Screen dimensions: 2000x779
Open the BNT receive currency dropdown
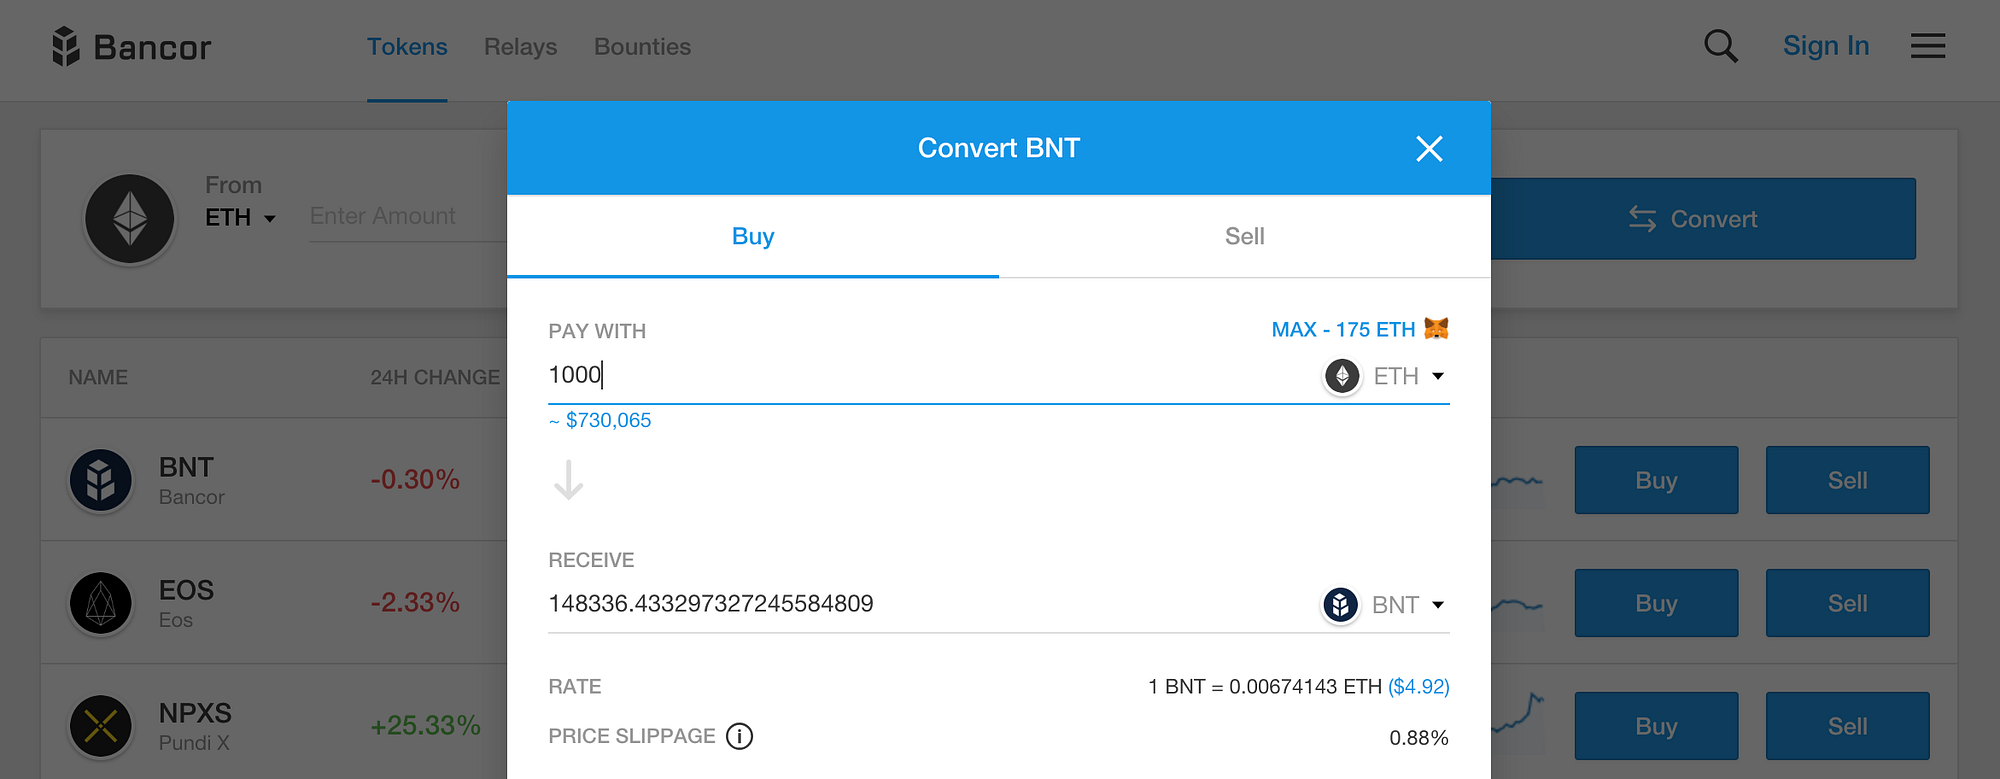click(x=1385, y=605)
